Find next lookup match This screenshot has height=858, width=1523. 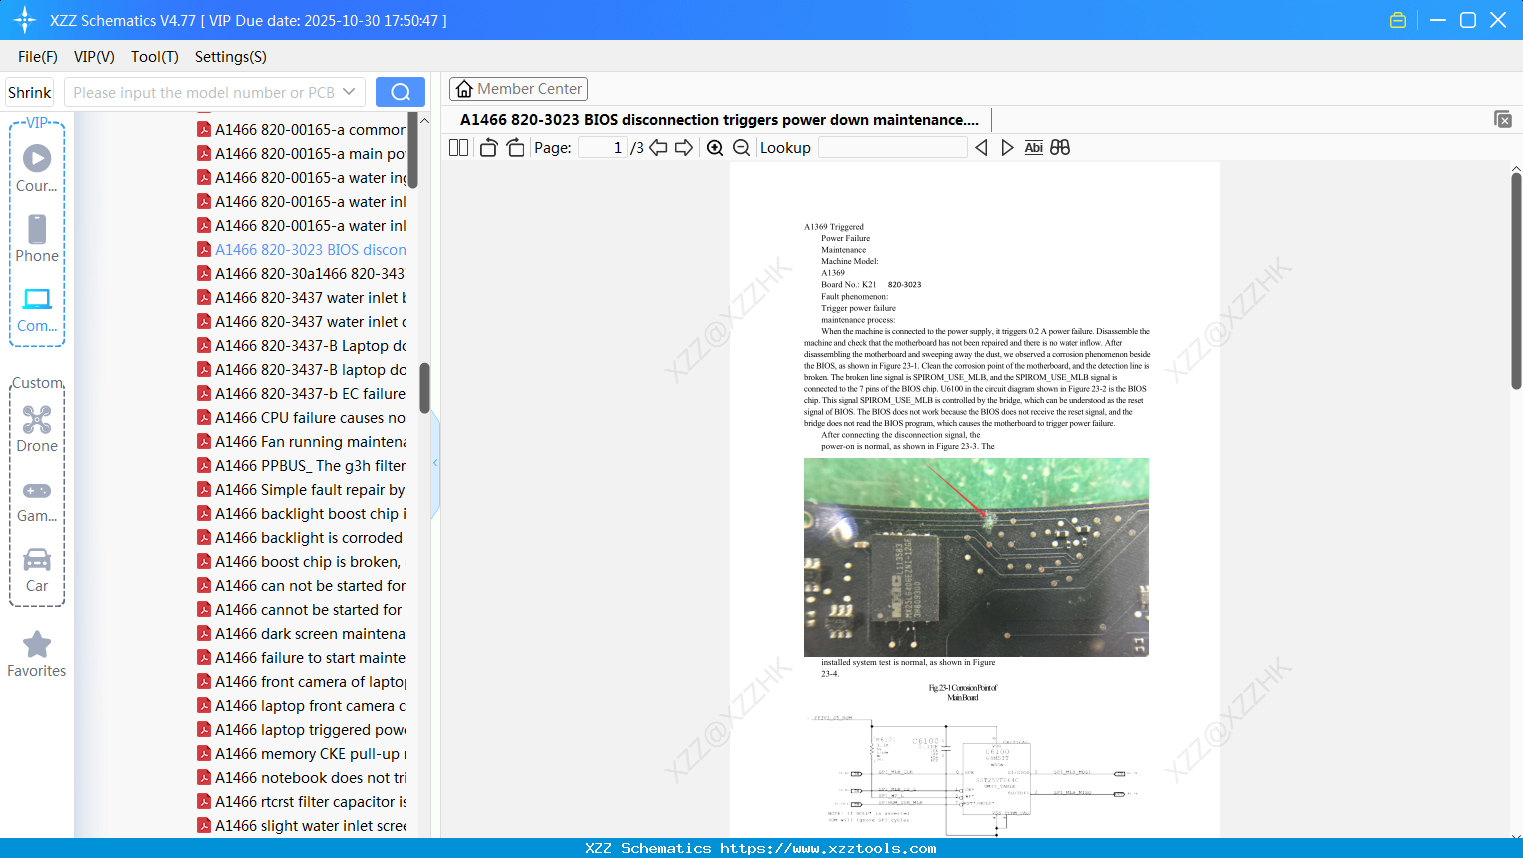(1007, 147)
